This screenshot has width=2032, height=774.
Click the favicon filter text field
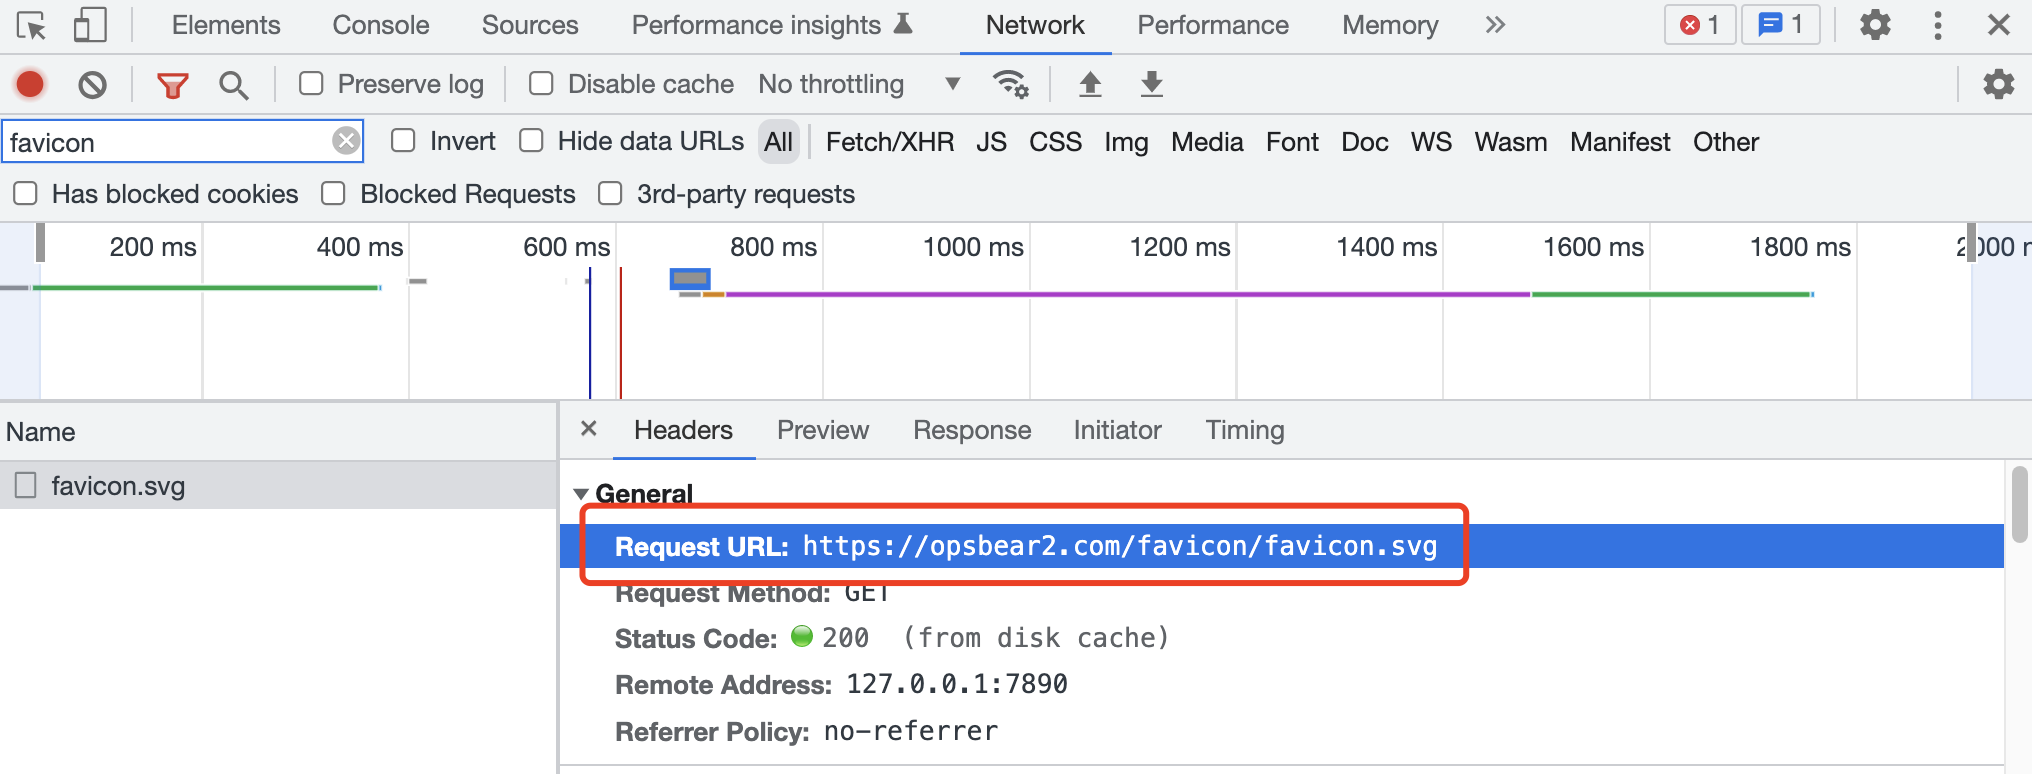click(x=165, y=142)
